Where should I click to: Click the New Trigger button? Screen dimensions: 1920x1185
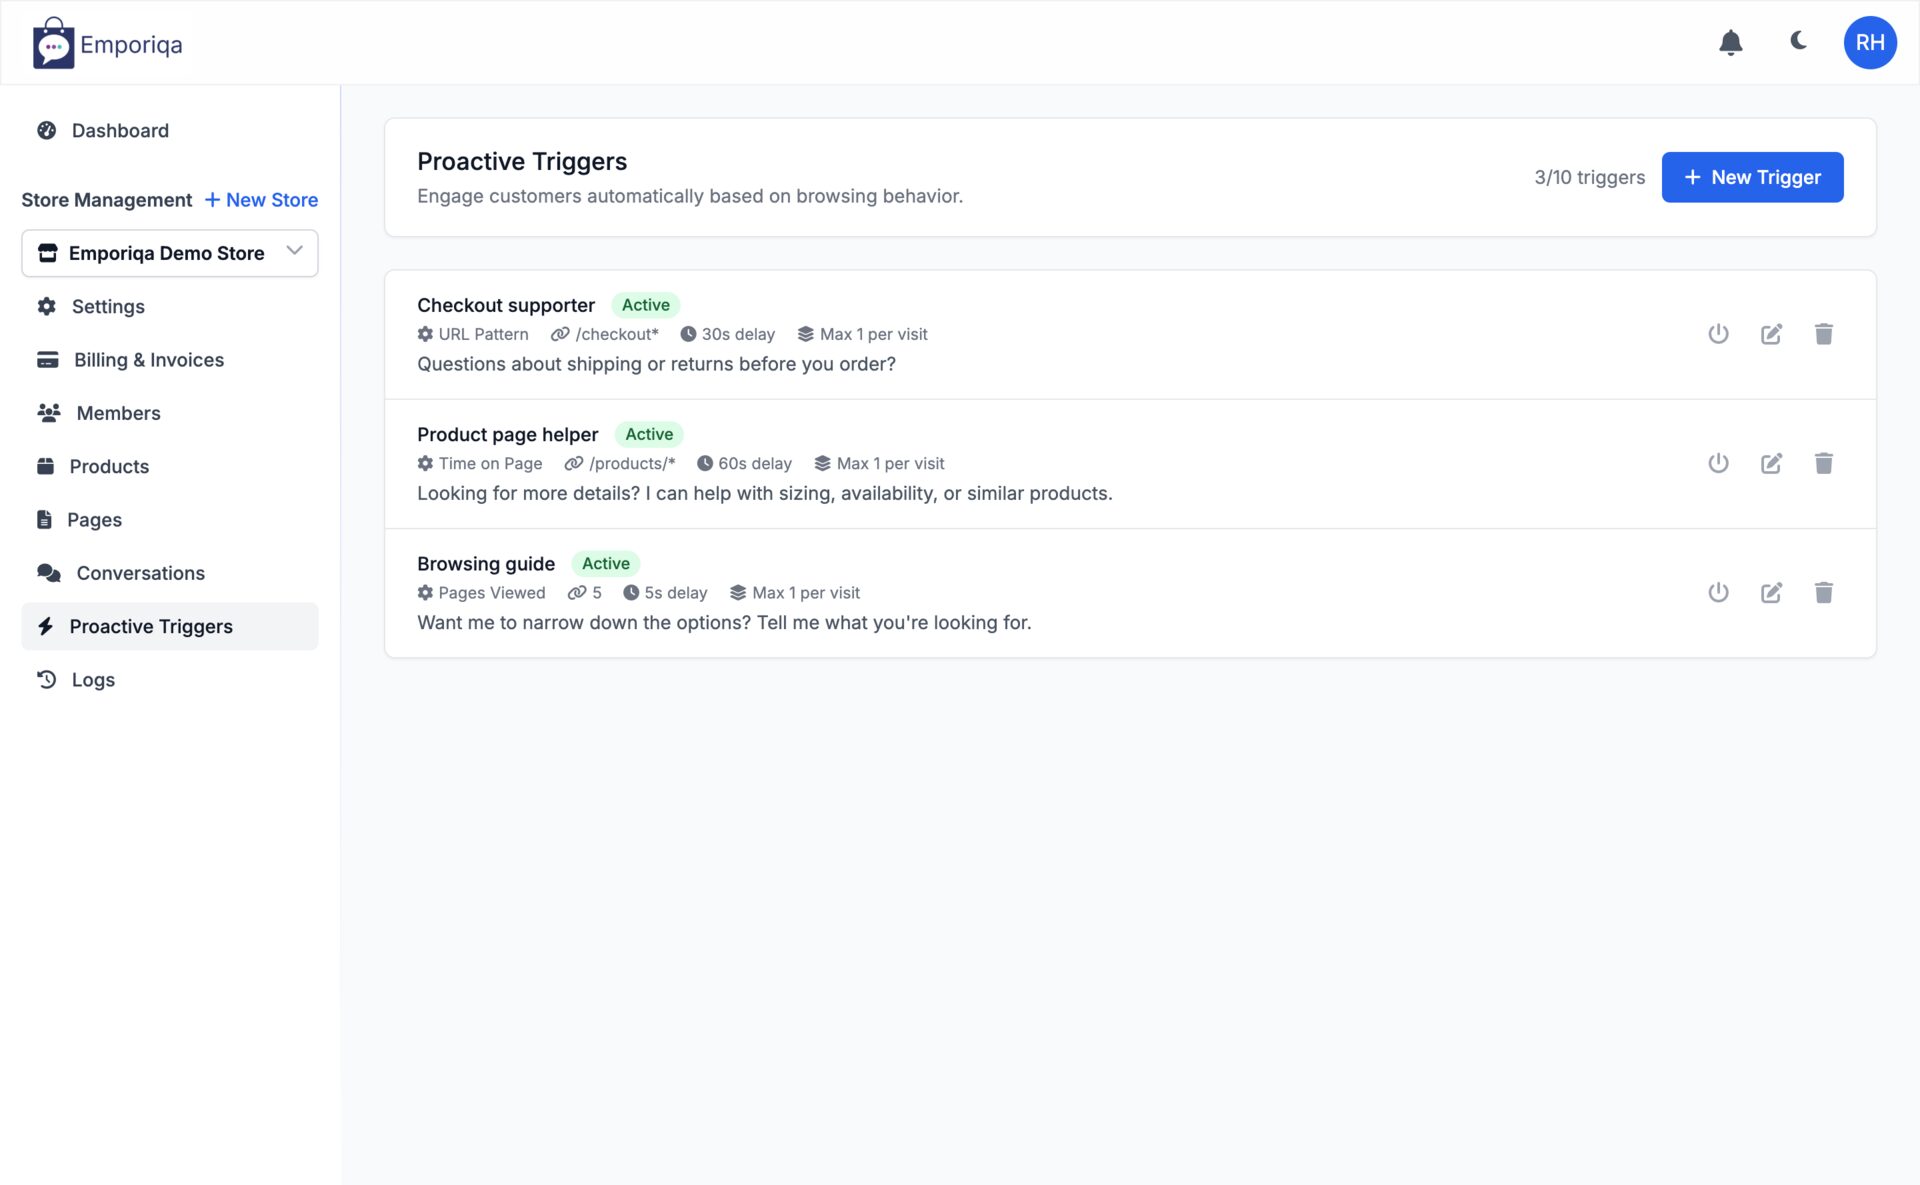click(x=1752, y=177)
